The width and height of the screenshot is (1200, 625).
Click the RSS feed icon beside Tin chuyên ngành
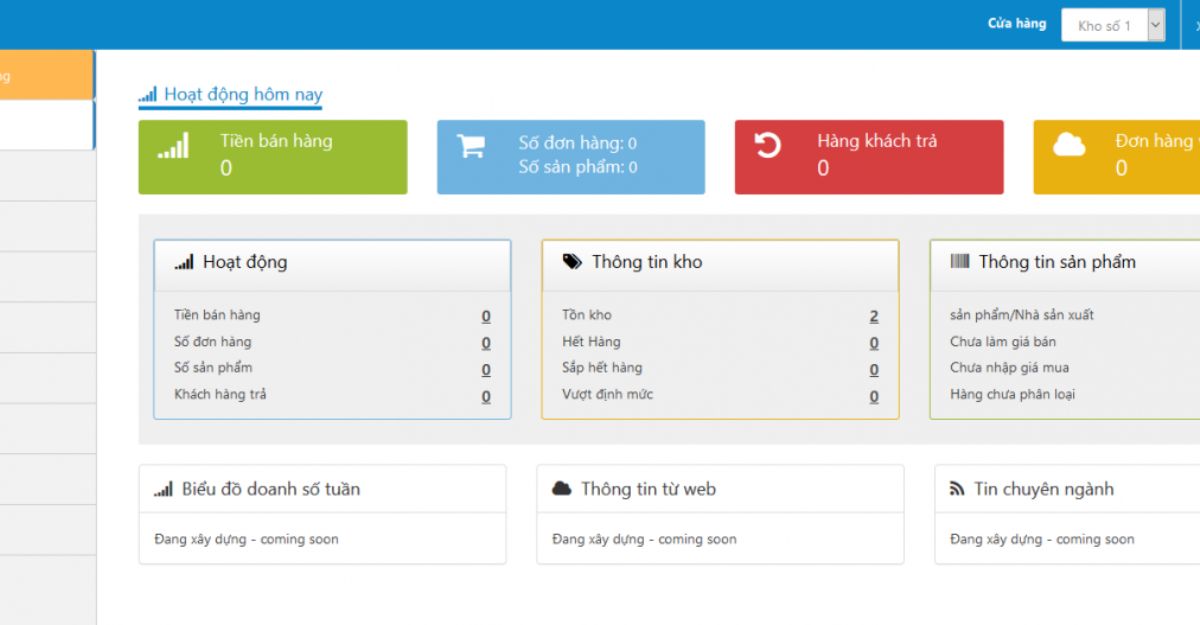pyautogui.click(x=957, y=489)
